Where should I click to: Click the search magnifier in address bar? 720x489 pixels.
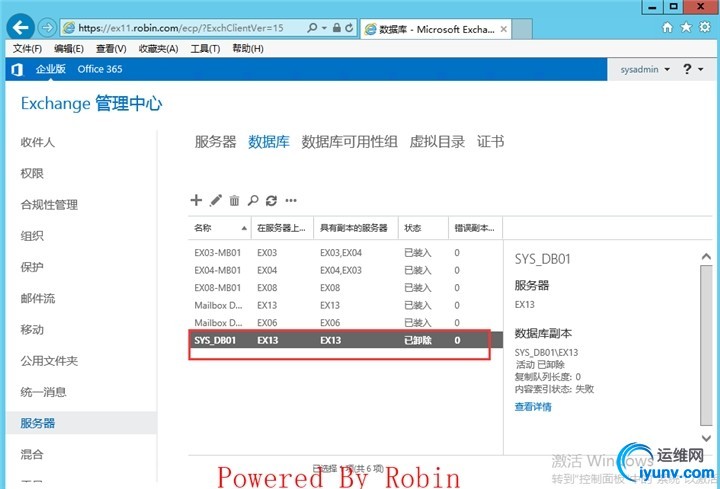pyautogui.click(x=312, y=28)
